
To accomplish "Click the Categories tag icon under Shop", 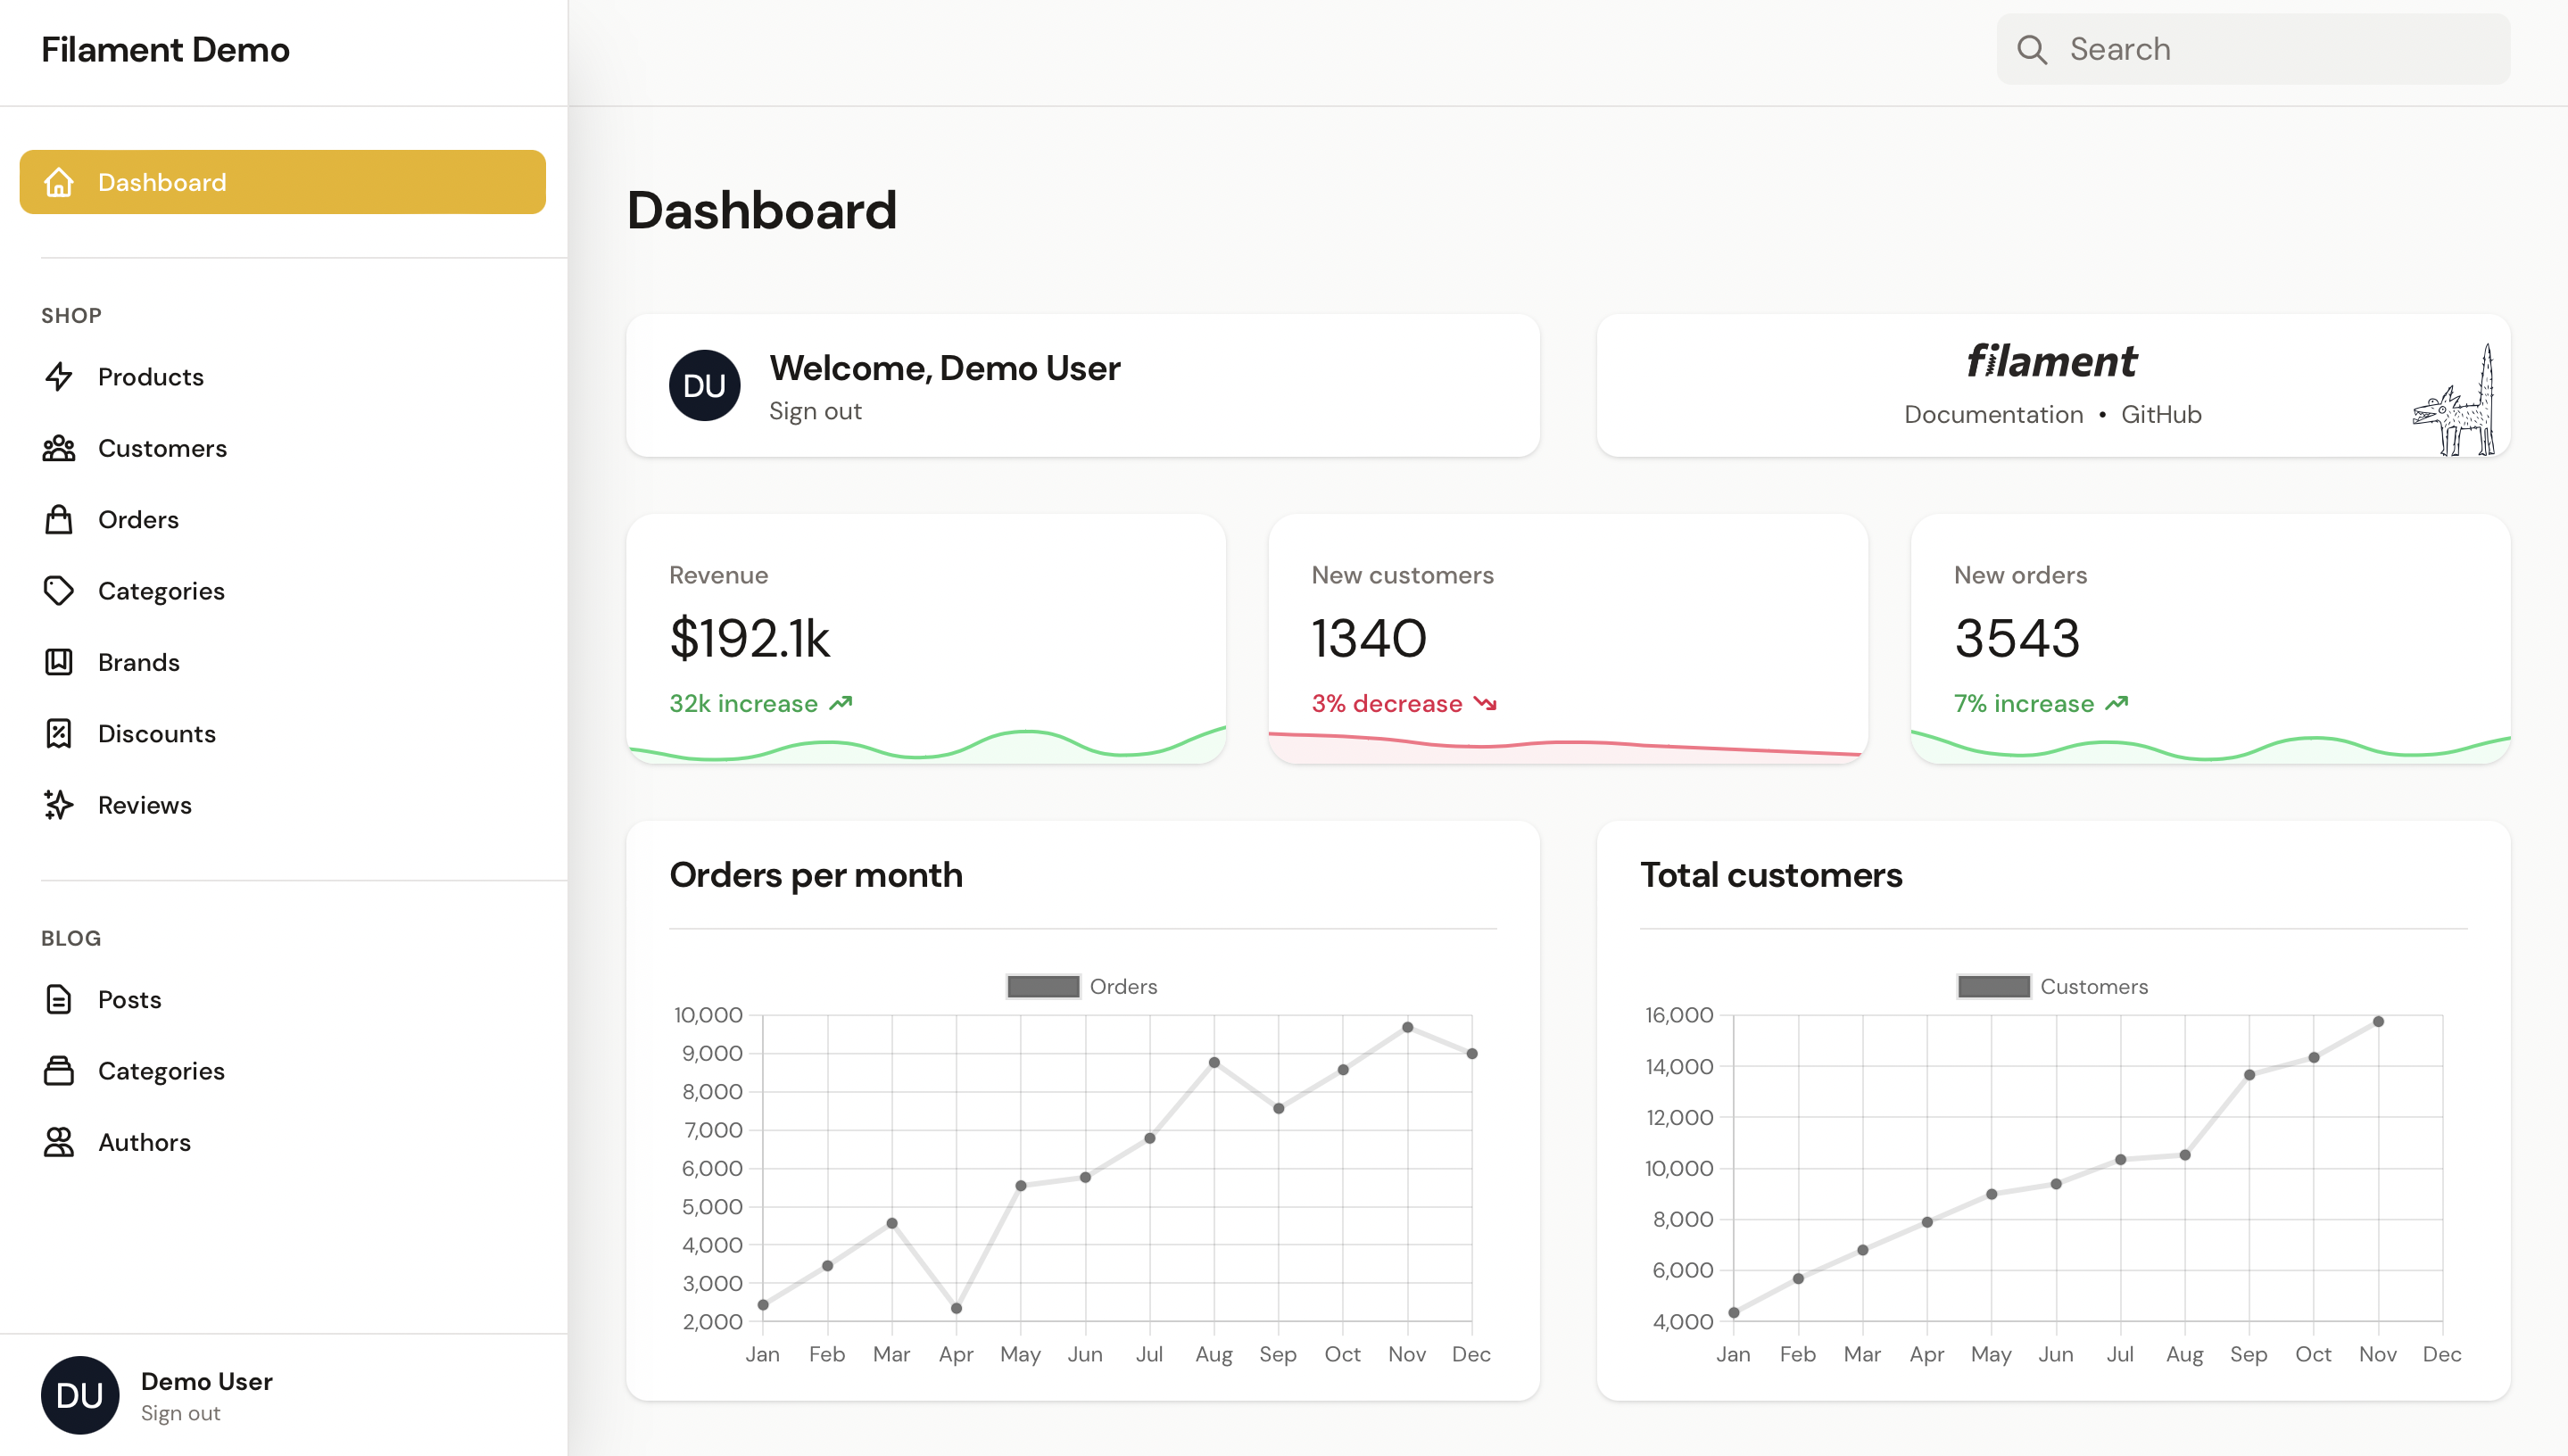I will 58,590.
